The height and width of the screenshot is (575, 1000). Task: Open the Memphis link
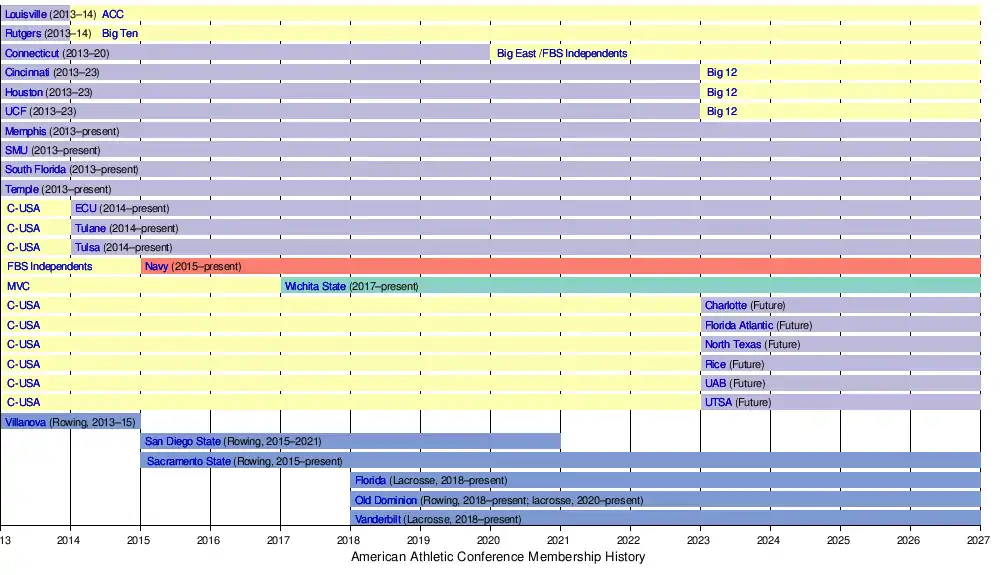26,131
